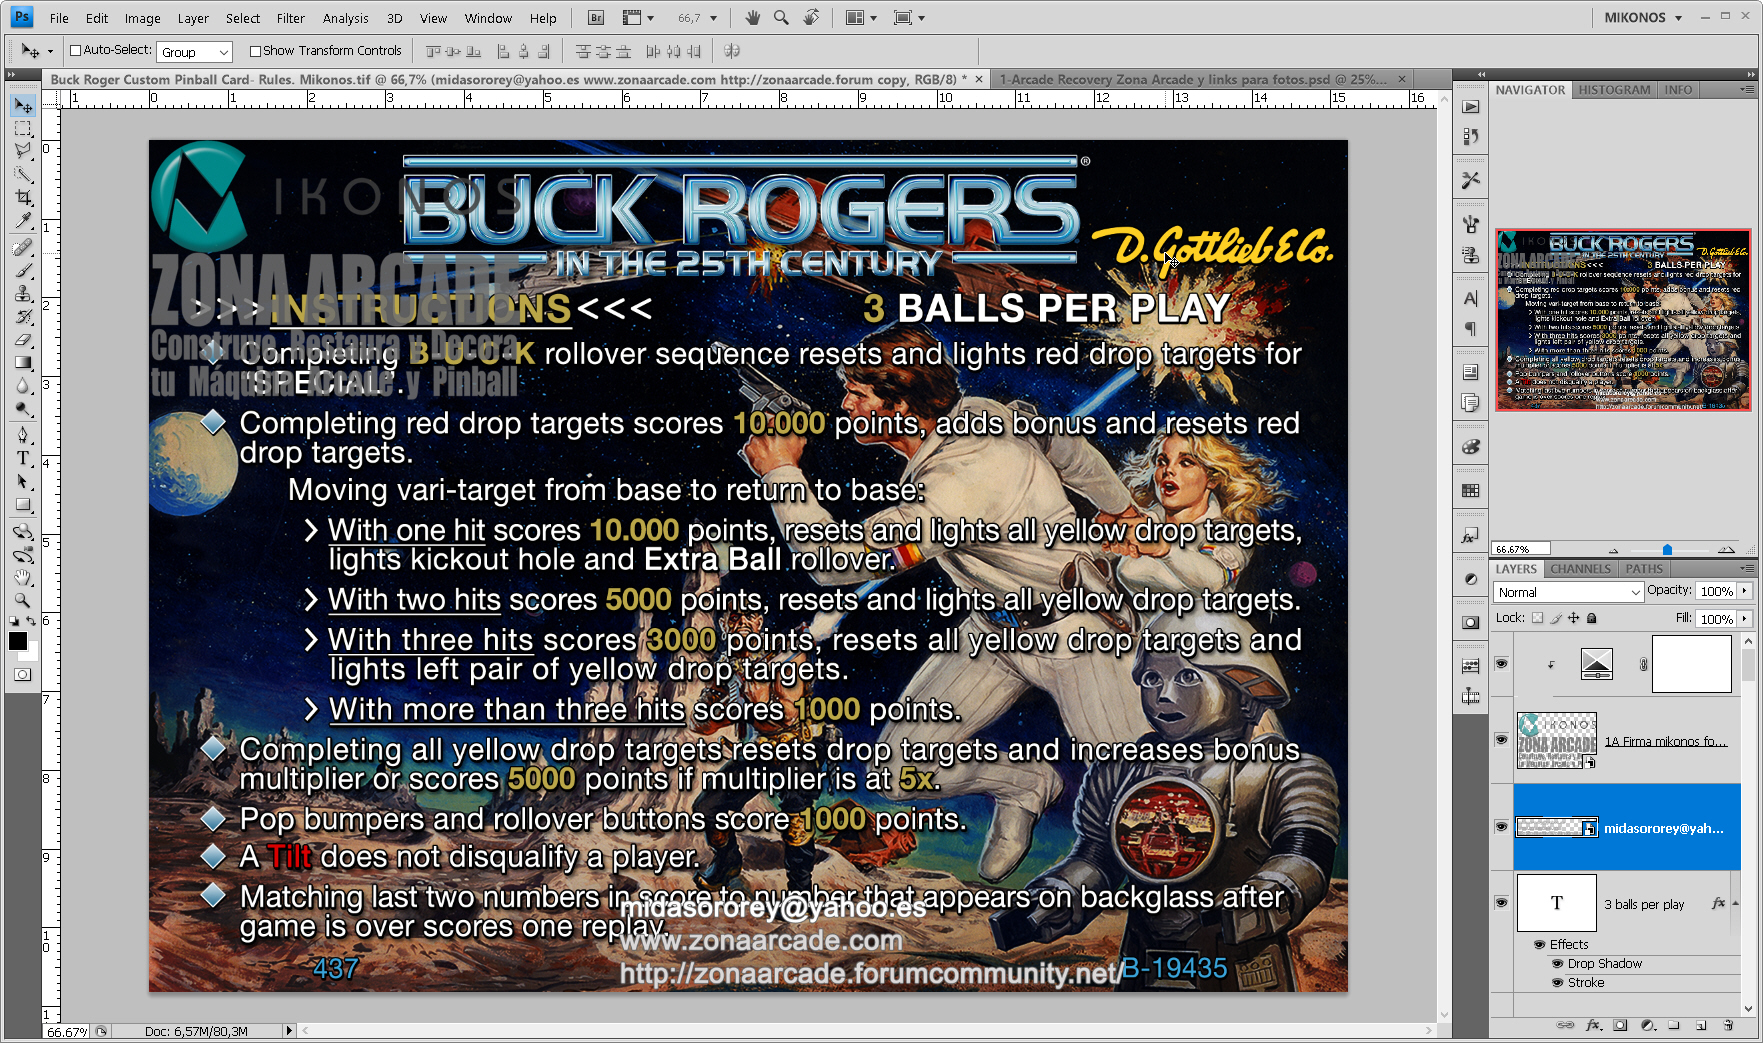Toggle Stroke effect visibility
The height and width of the screenshot is (1043, 1763).
1557,982
